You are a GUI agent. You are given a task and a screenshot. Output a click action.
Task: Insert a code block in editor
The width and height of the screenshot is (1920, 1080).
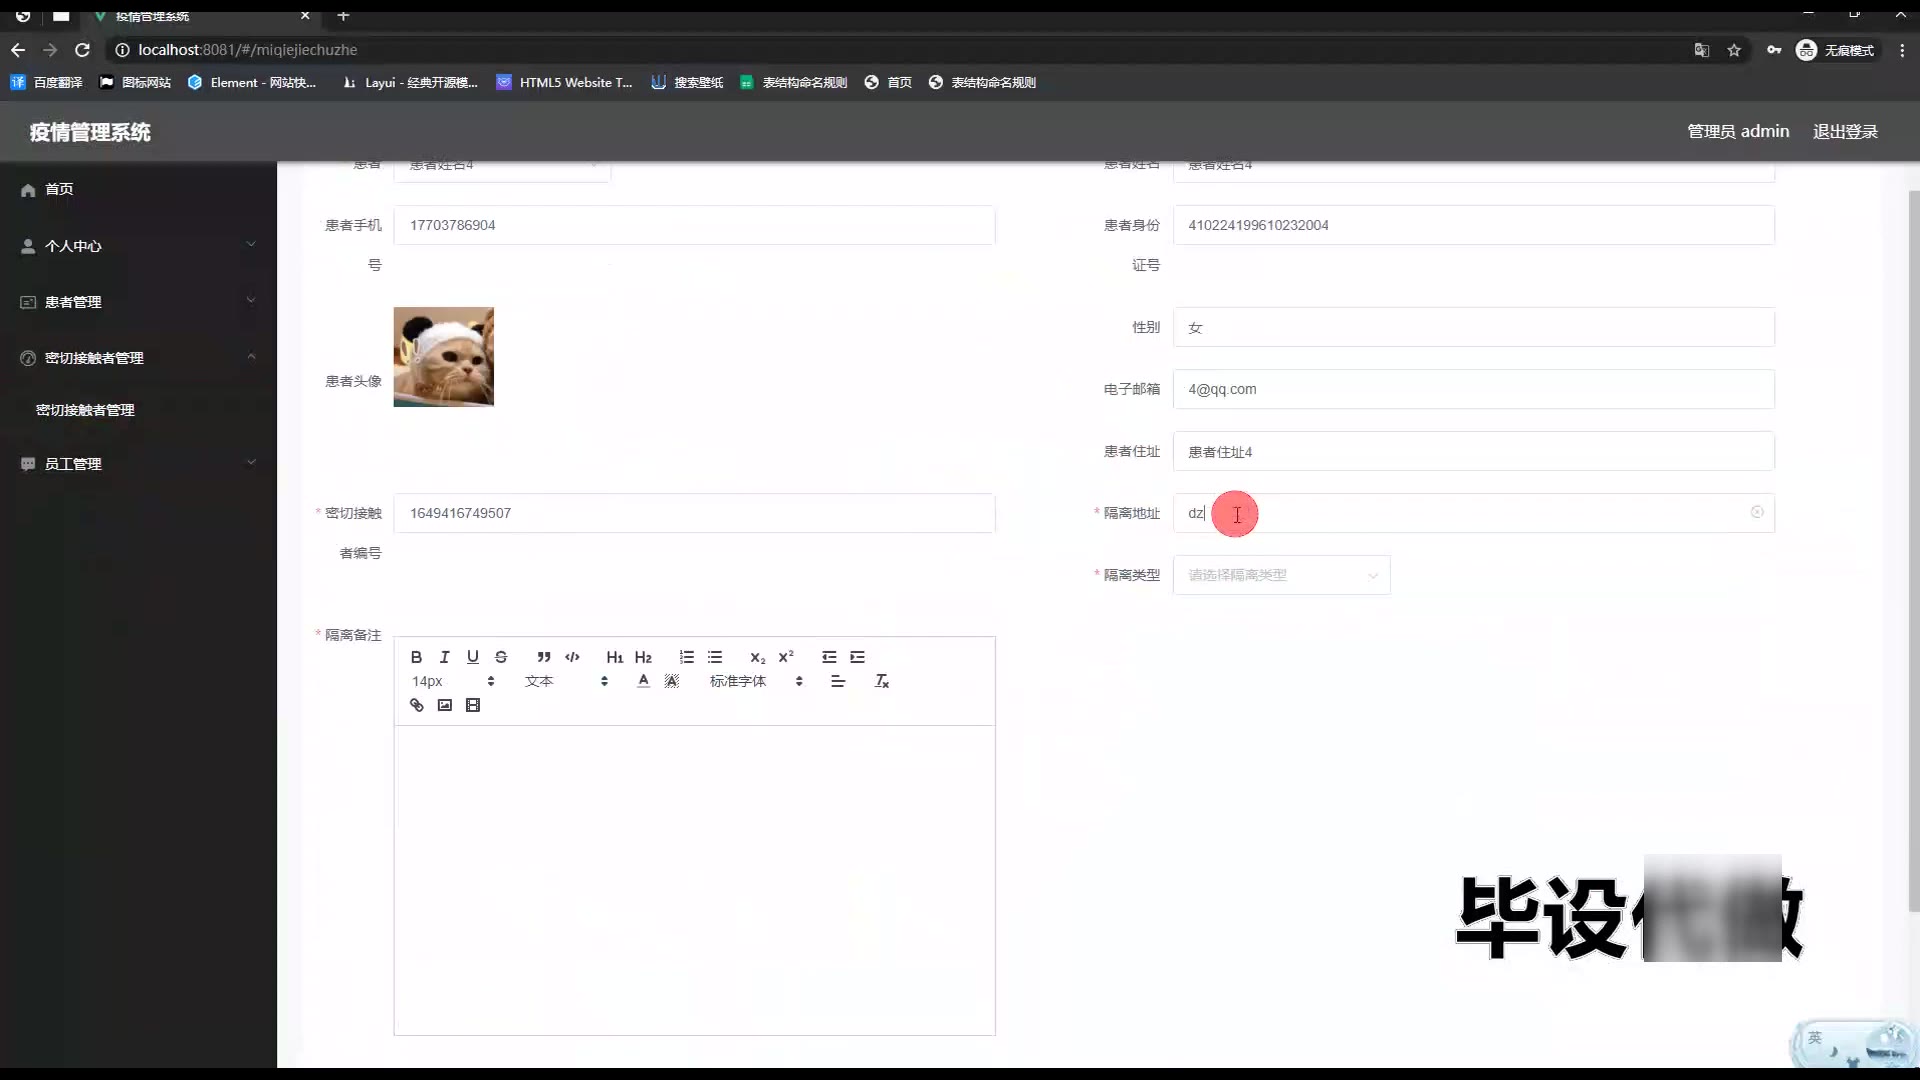pyautogui.click(x=572, y=657)
